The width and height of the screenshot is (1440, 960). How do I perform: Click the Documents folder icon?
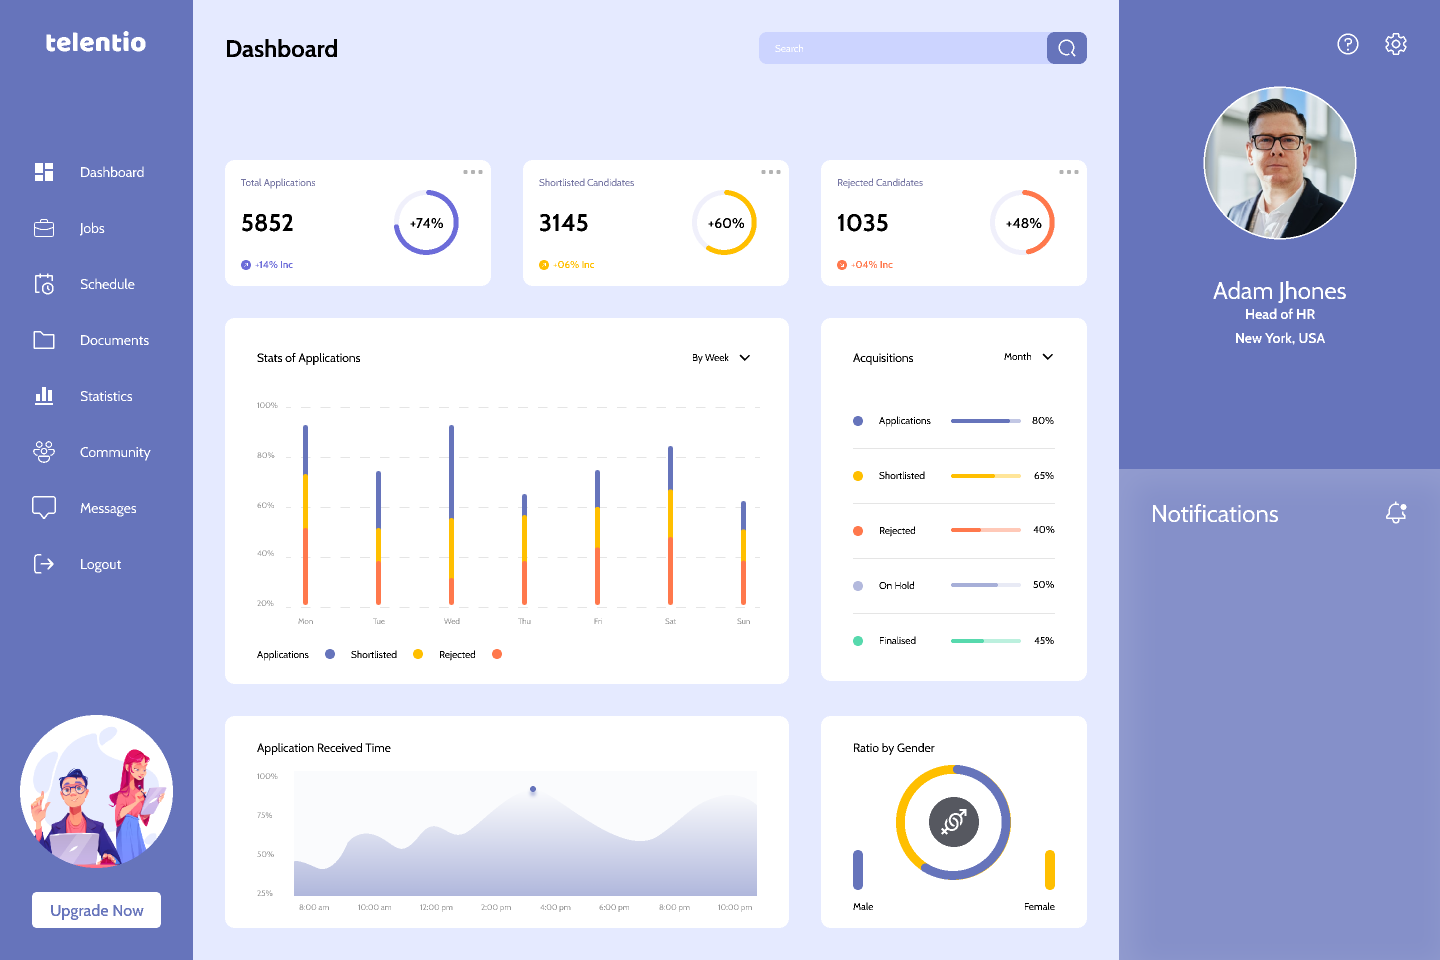44,340
